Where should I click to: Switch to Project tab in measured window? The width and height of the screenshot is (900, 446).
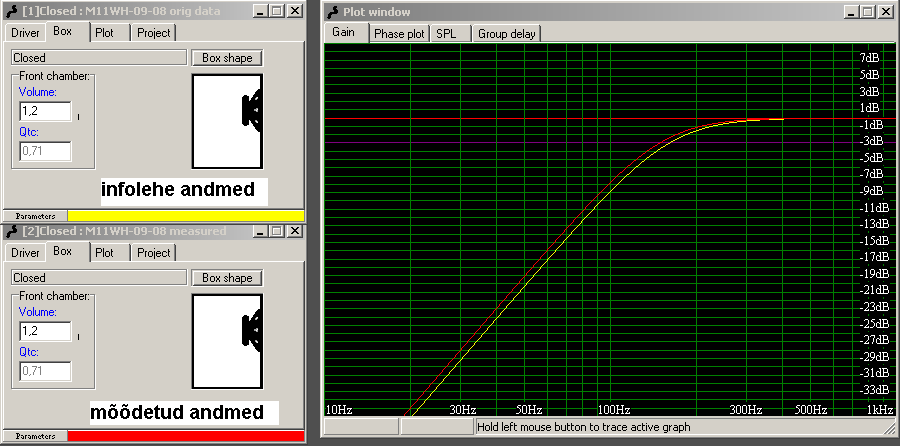click(154, 253)
